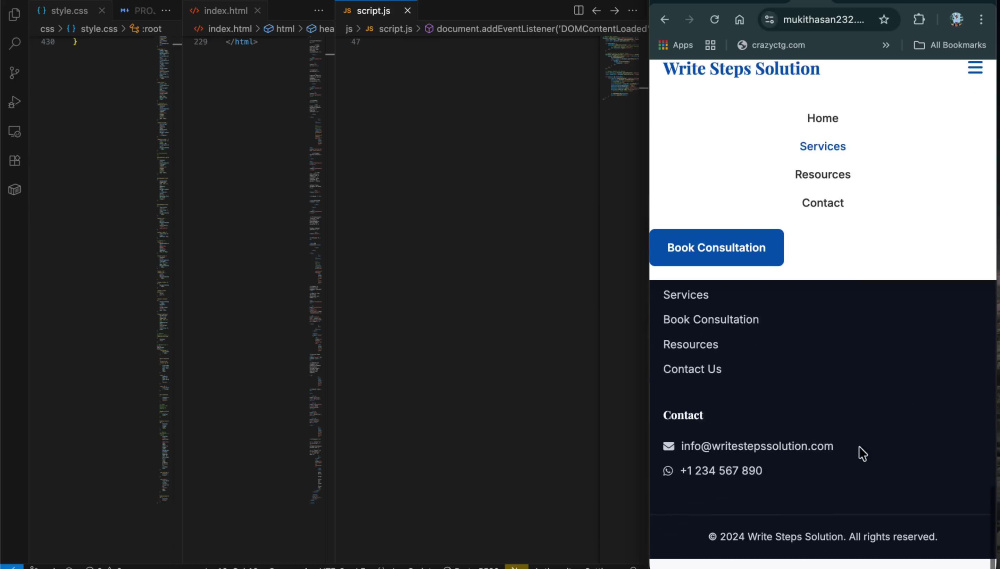Reload the browser page
Image resolution: width=1000 pixels, height=569 pixels.
pos(714,20)
